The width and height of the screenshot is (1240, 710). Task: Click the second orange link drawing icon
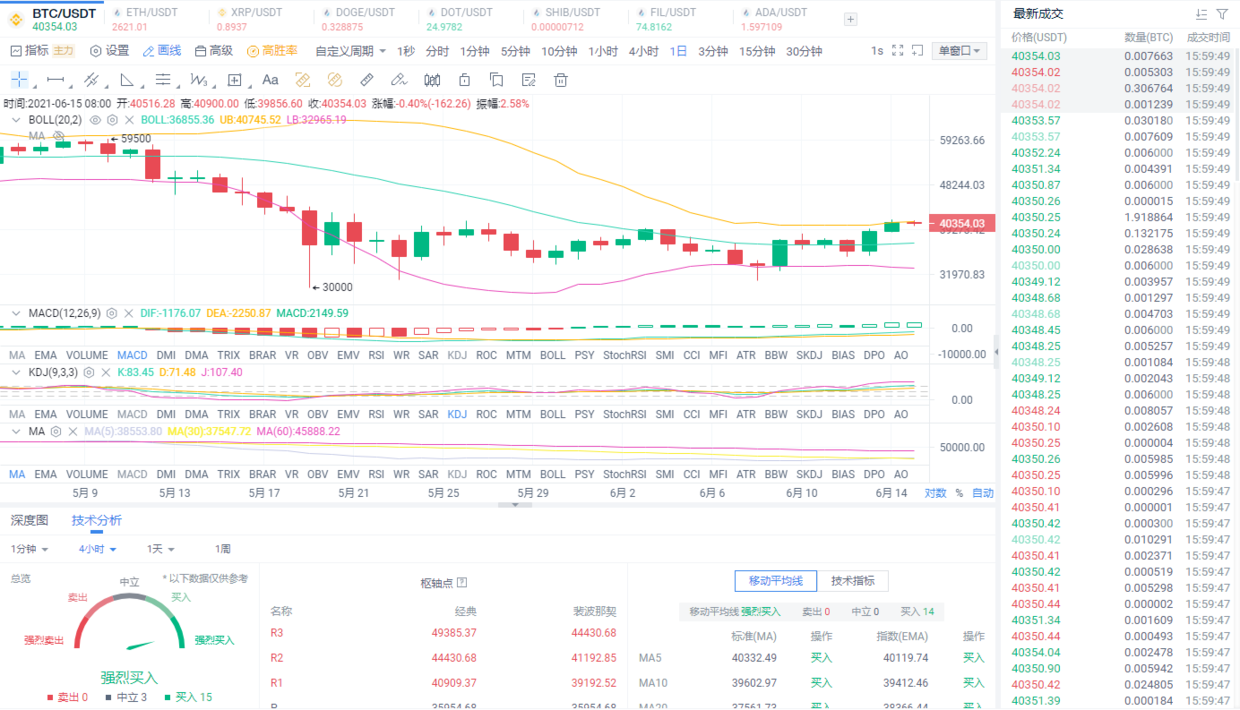(x=335, y=80)
